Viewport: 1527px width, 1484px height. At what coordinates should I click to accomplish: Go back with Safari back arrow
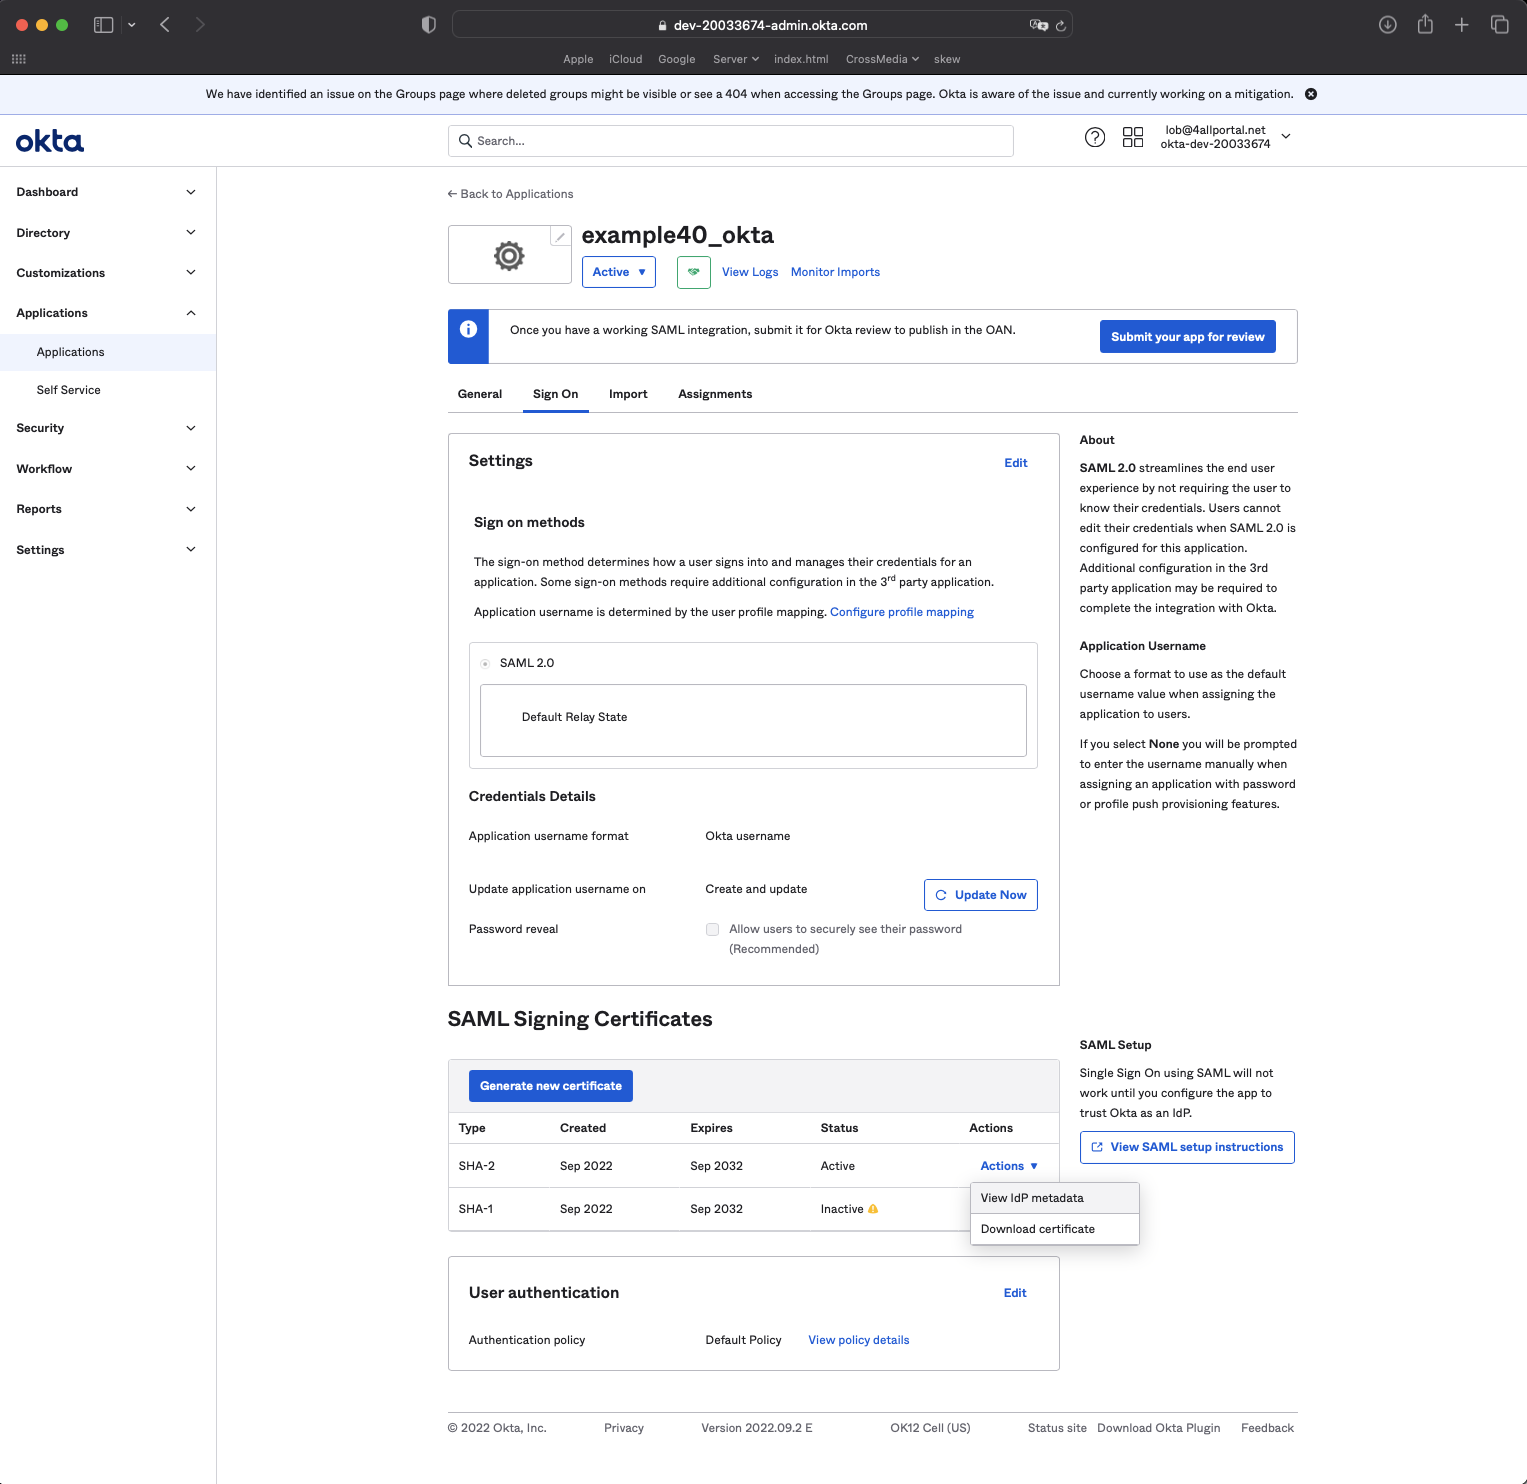165,25
